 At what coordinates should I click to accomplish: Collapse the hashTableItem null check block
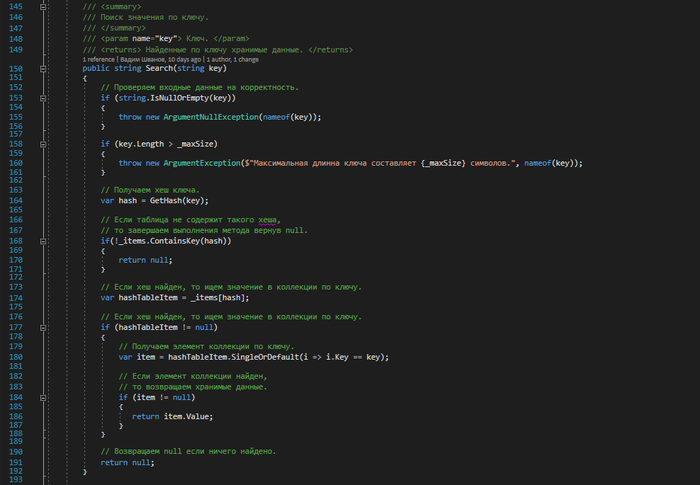point(43,327)
